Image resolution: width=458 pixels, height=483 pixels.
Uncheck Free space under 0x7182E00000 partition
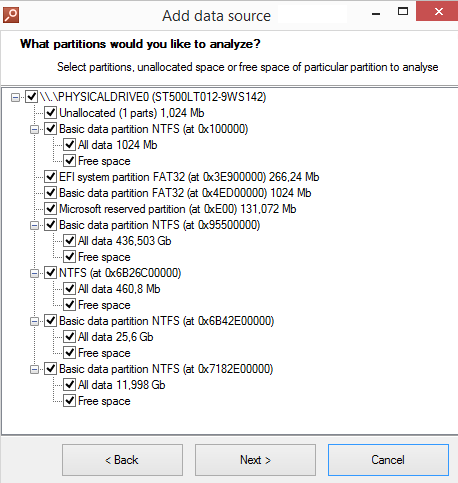tap(69, 401)
